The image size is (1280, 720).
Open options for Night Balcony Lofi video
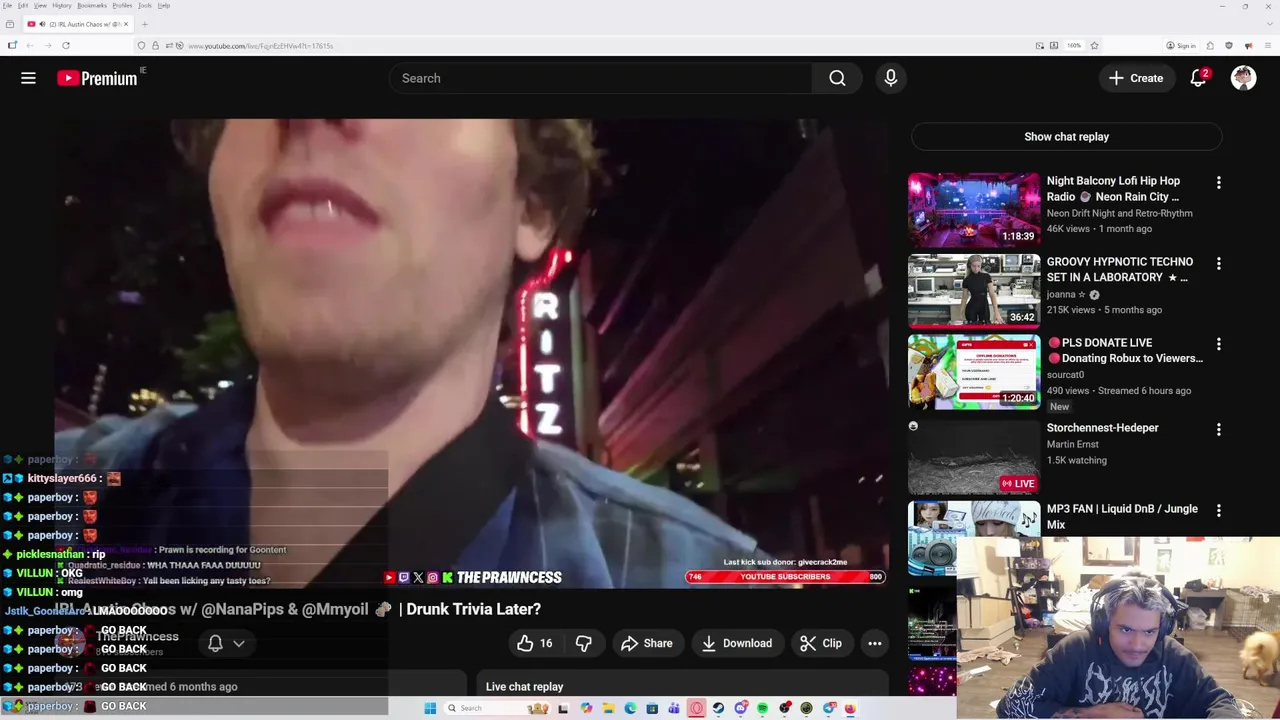(1218, 183)
